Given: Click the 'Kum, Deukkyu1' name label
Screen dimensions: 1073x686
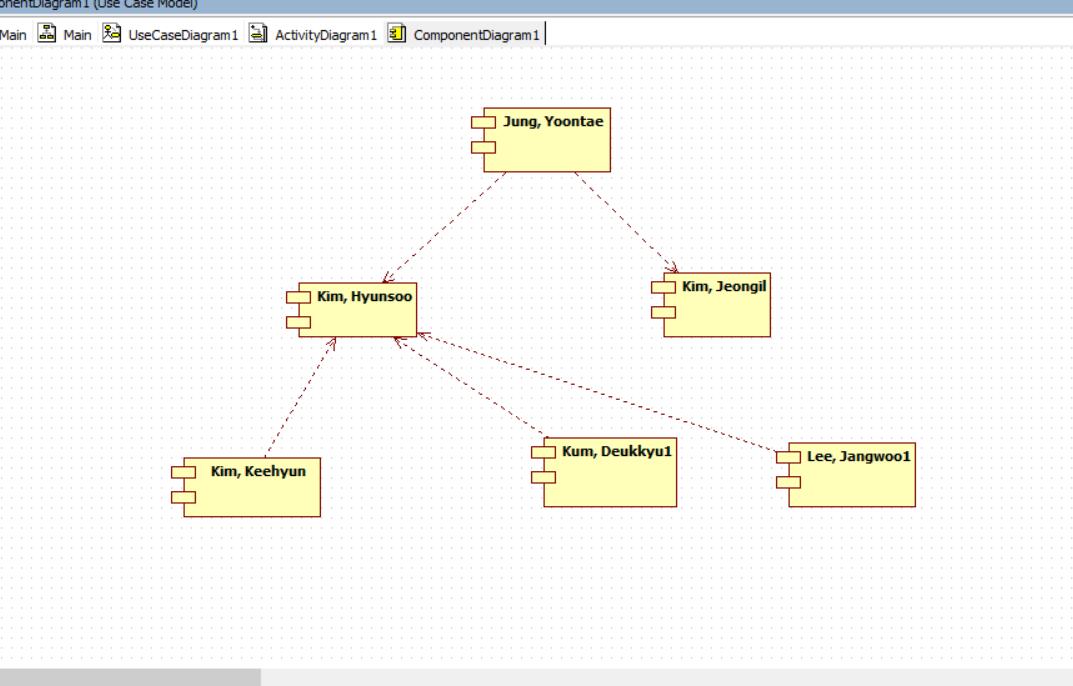Looking at the screenshot, I should coord(617,451).
